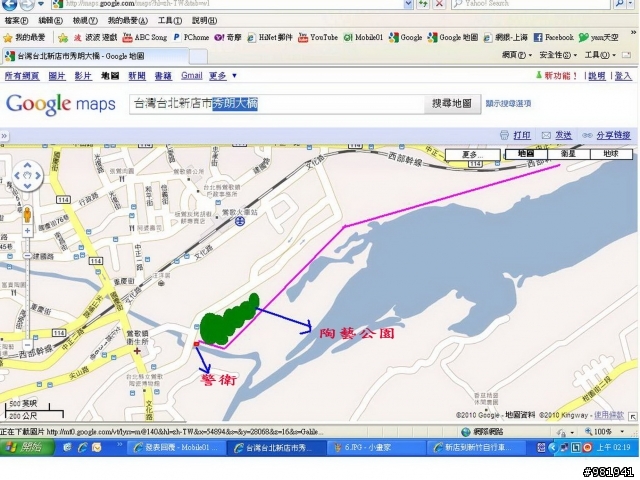640x480 pixels.
Task: Open the 檢視(V) menu
Action: (x=85, y=20)
